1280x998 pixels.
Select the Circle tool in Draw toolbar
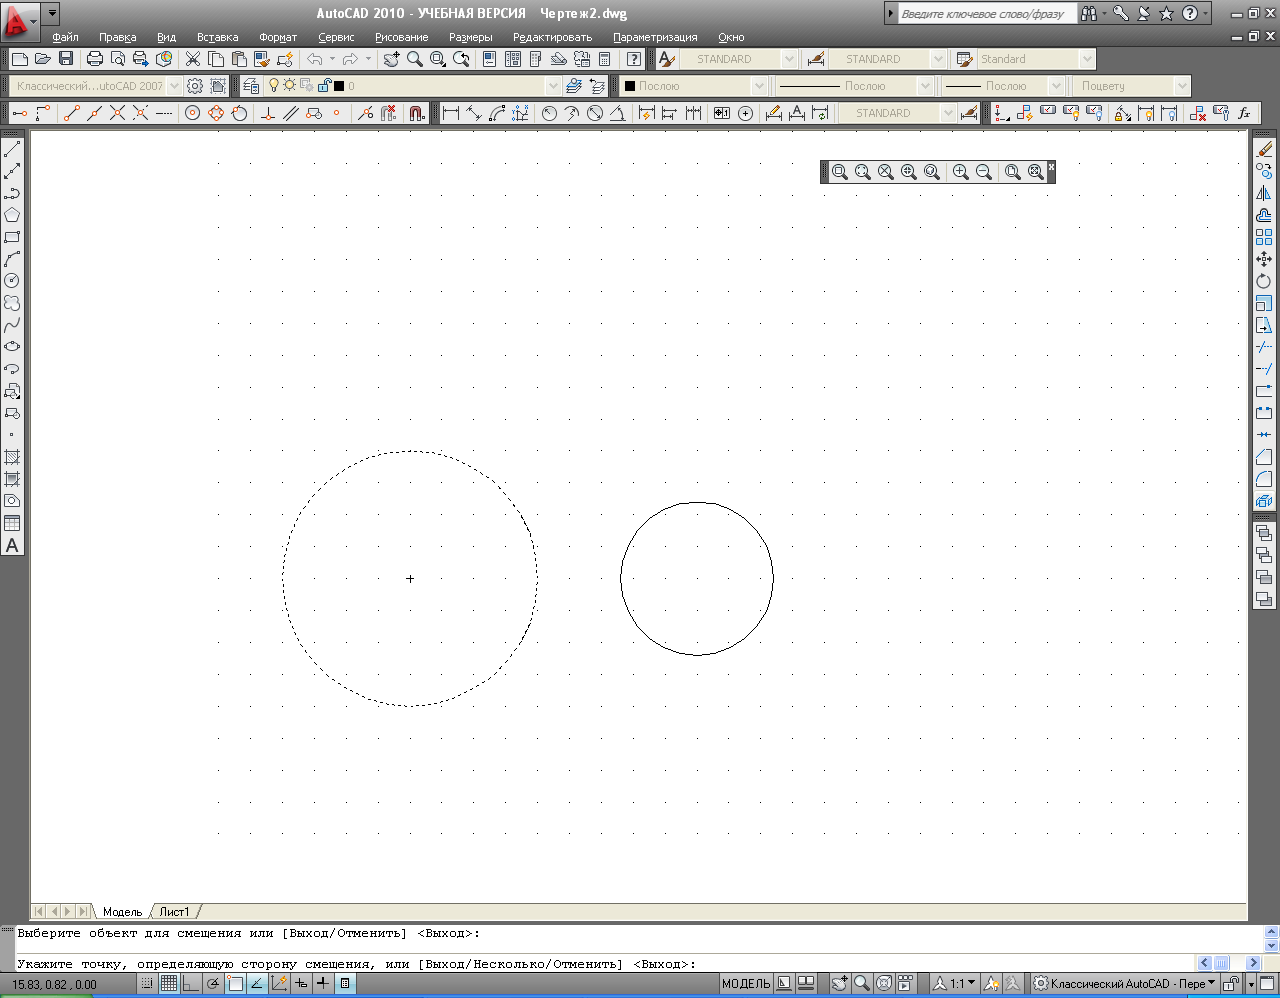pyautogui.click(x=12, y=281)
